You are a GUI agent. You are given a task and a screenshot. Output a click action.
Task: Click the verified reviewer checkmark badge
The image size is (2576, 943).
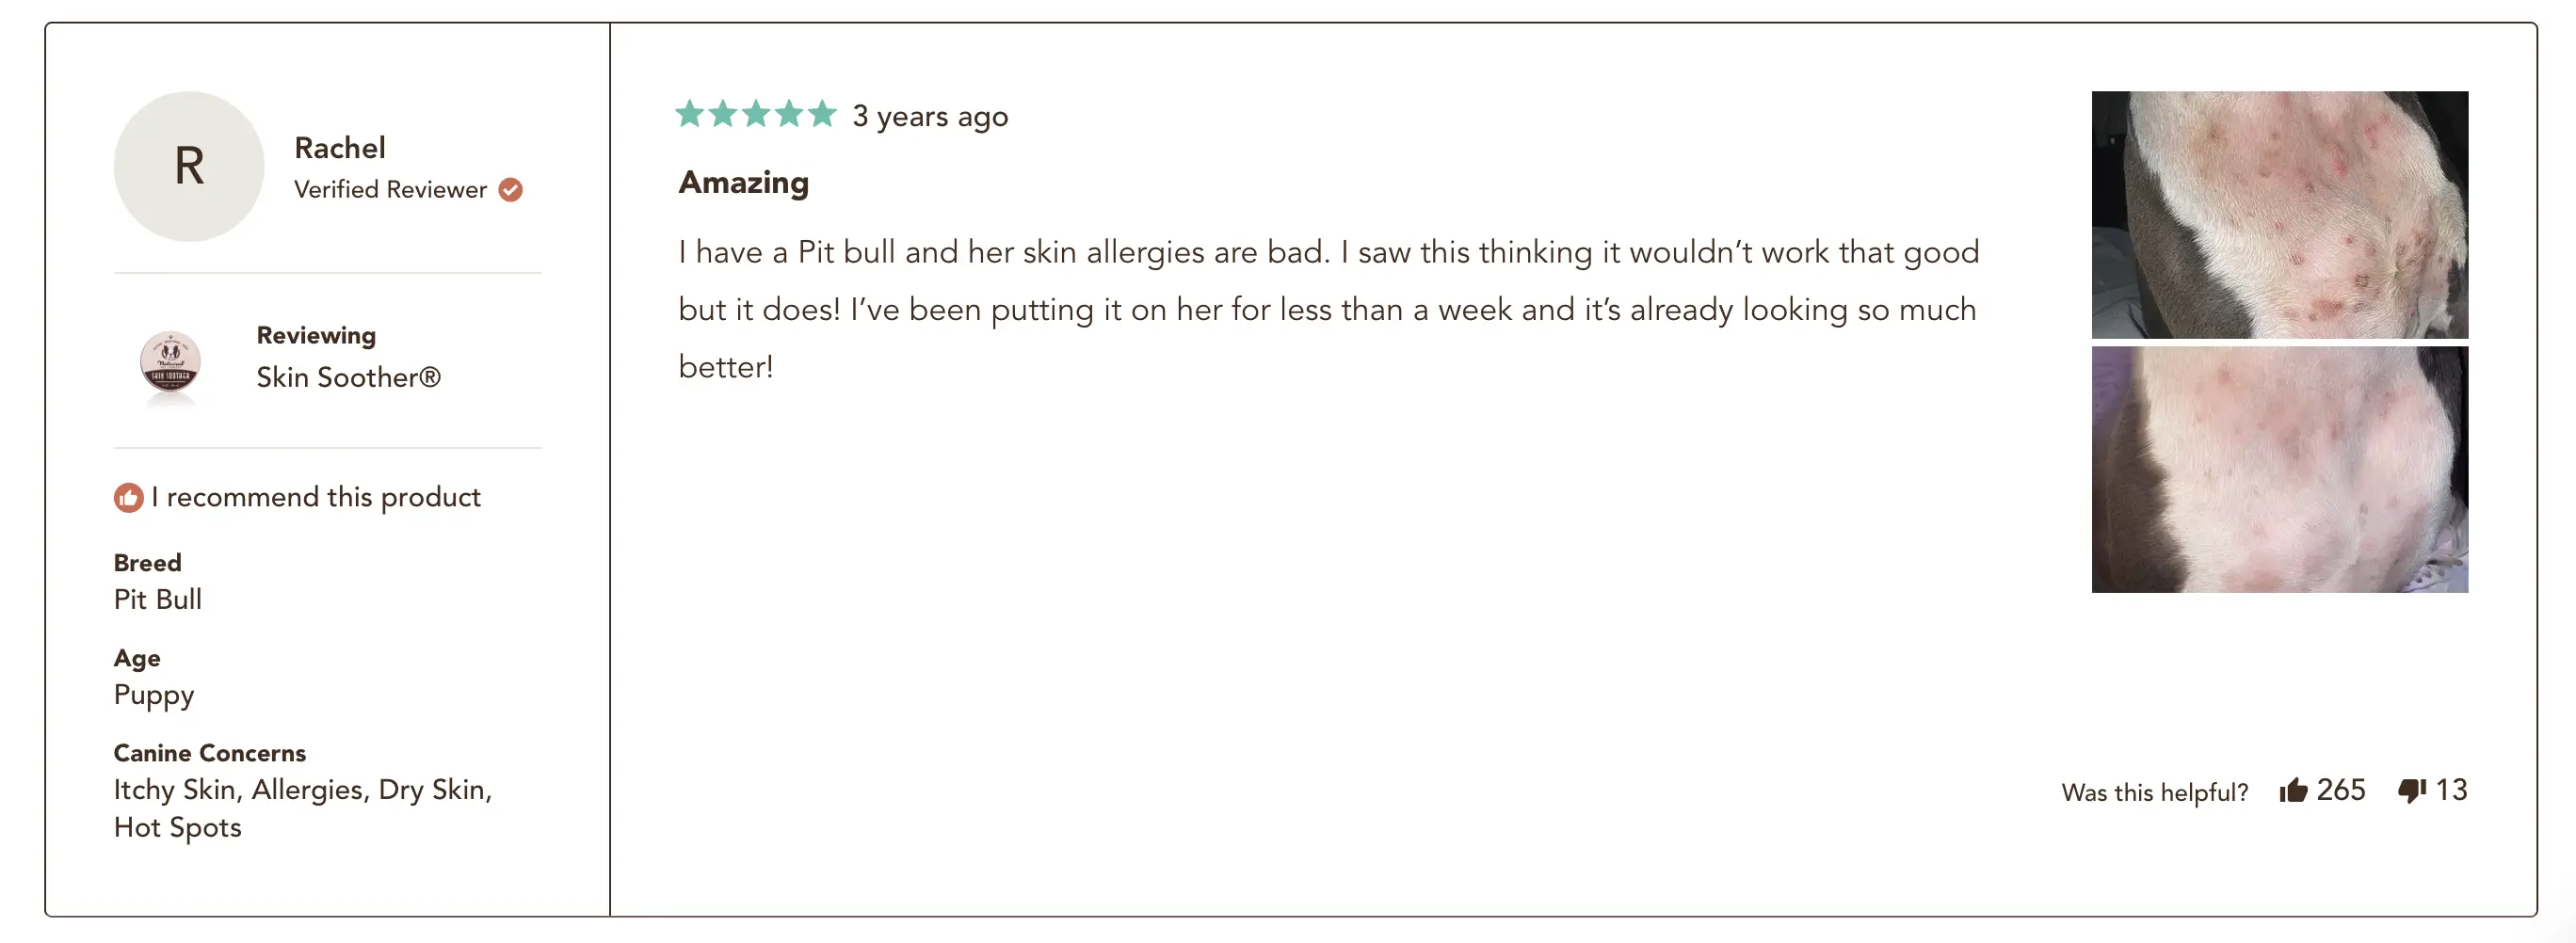pyautogui.click(x=511, y=190)
